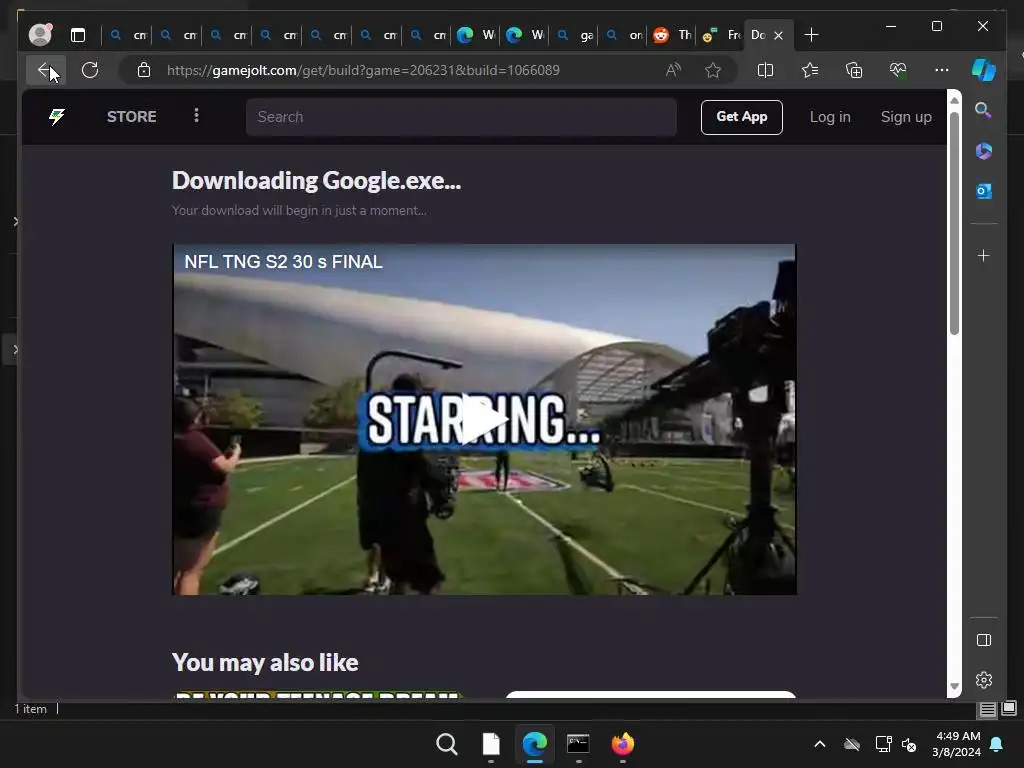This screenshot has height=768, width=1024.
Task: Click the Edge taskbar icon
Action: point(535,744)
